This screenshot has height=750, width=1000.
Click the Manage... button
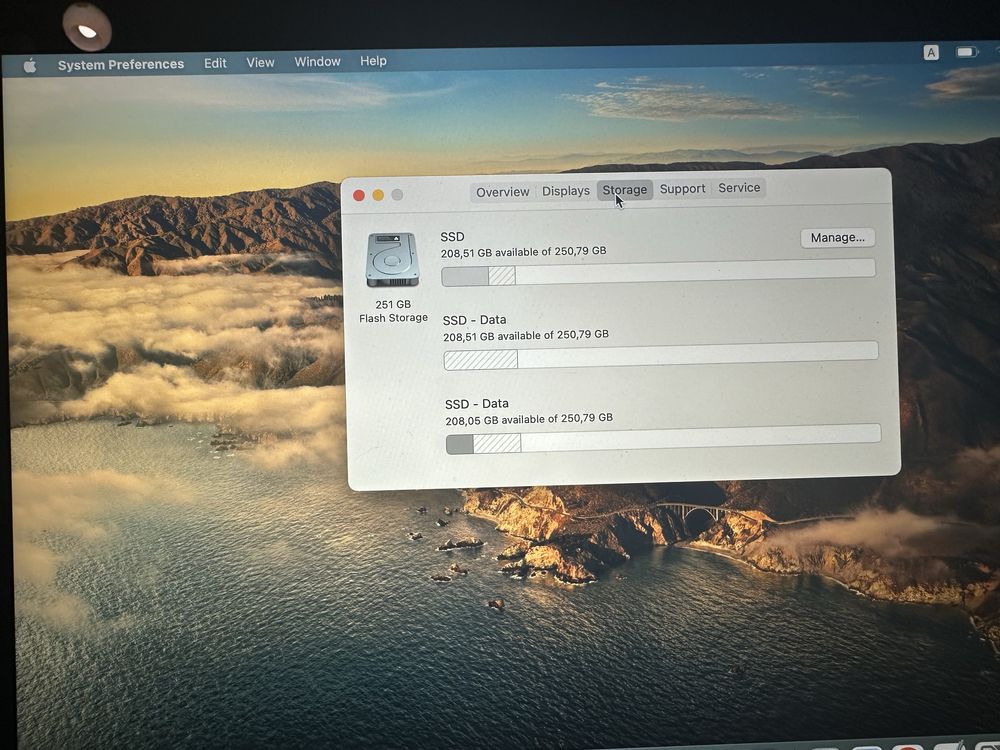[837, 238]
